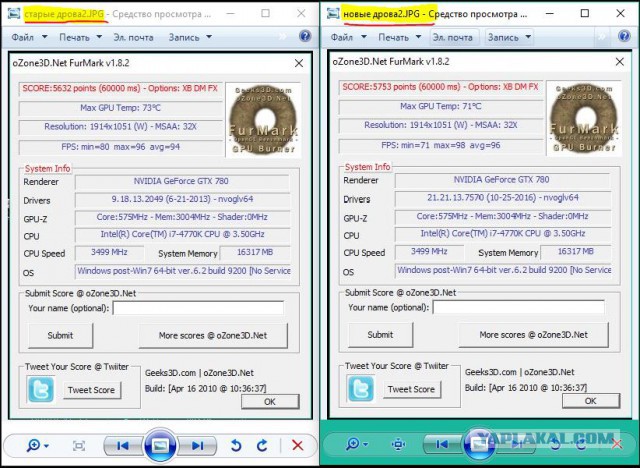Open the Печать menu in новые дрова2 window
Viewport: 640px width, 468px height.
point(400,37)
